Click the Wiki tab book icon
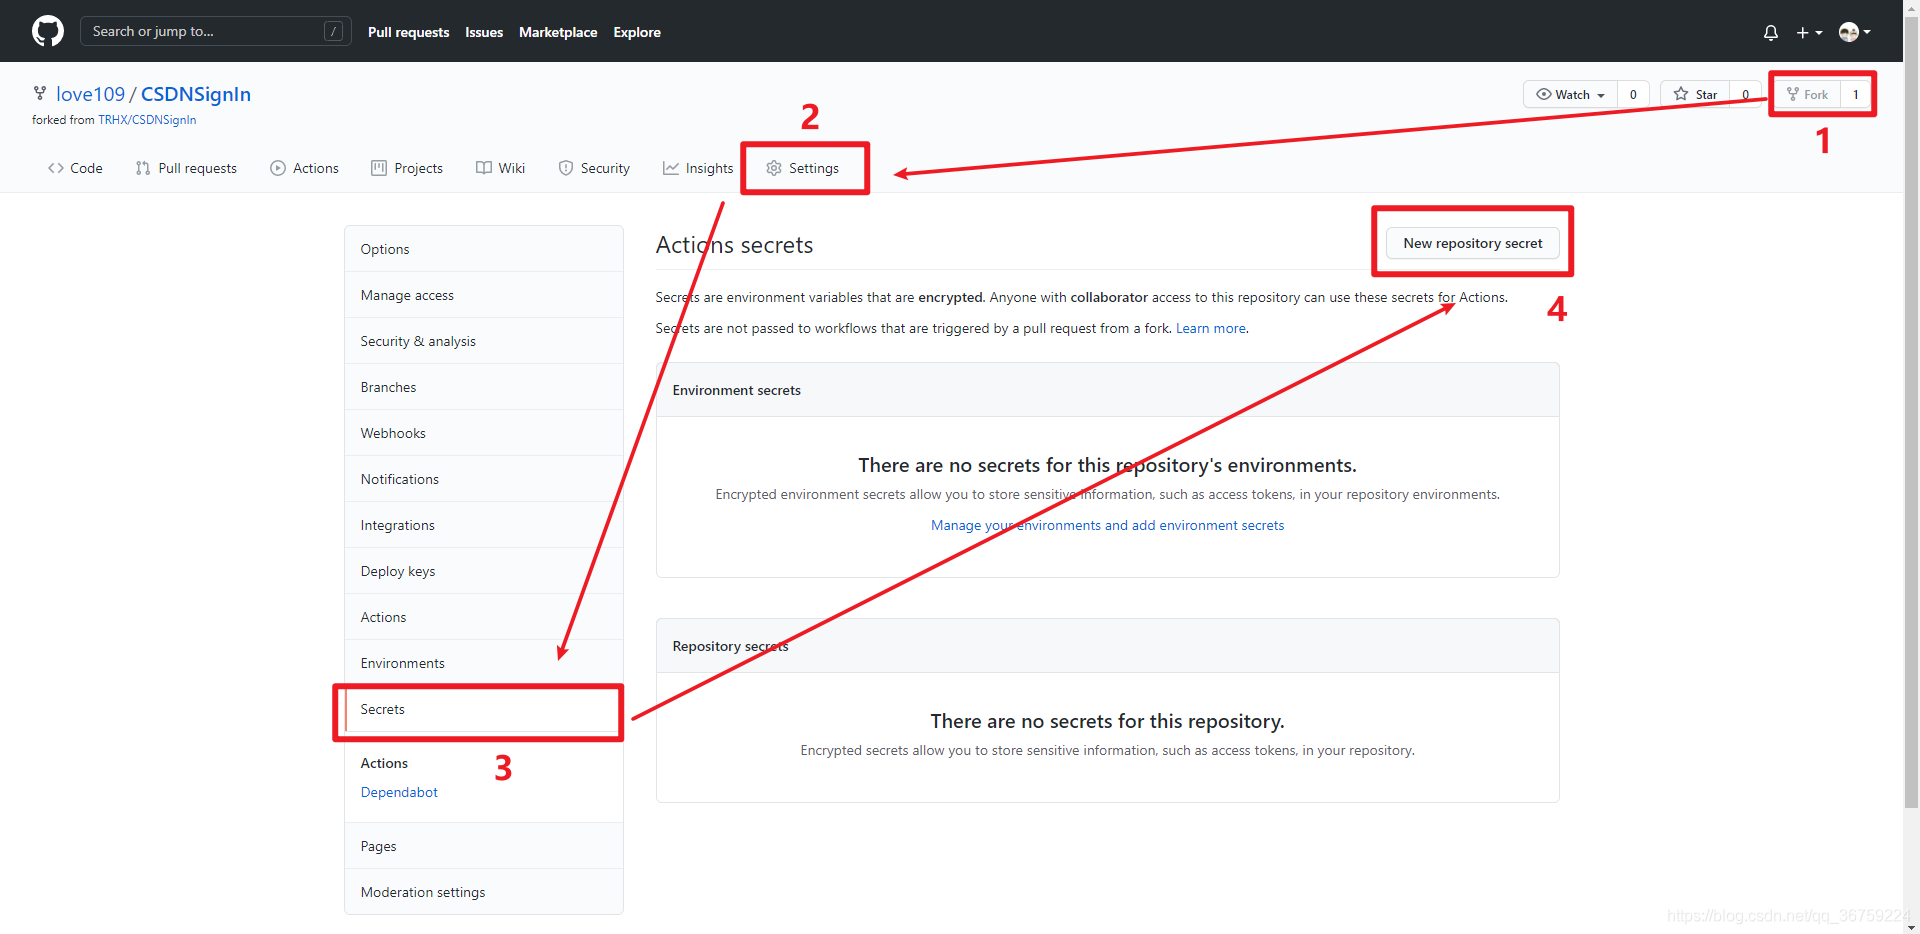The height and width of the screenshot is (934, 1920). (x=484, y=168)
